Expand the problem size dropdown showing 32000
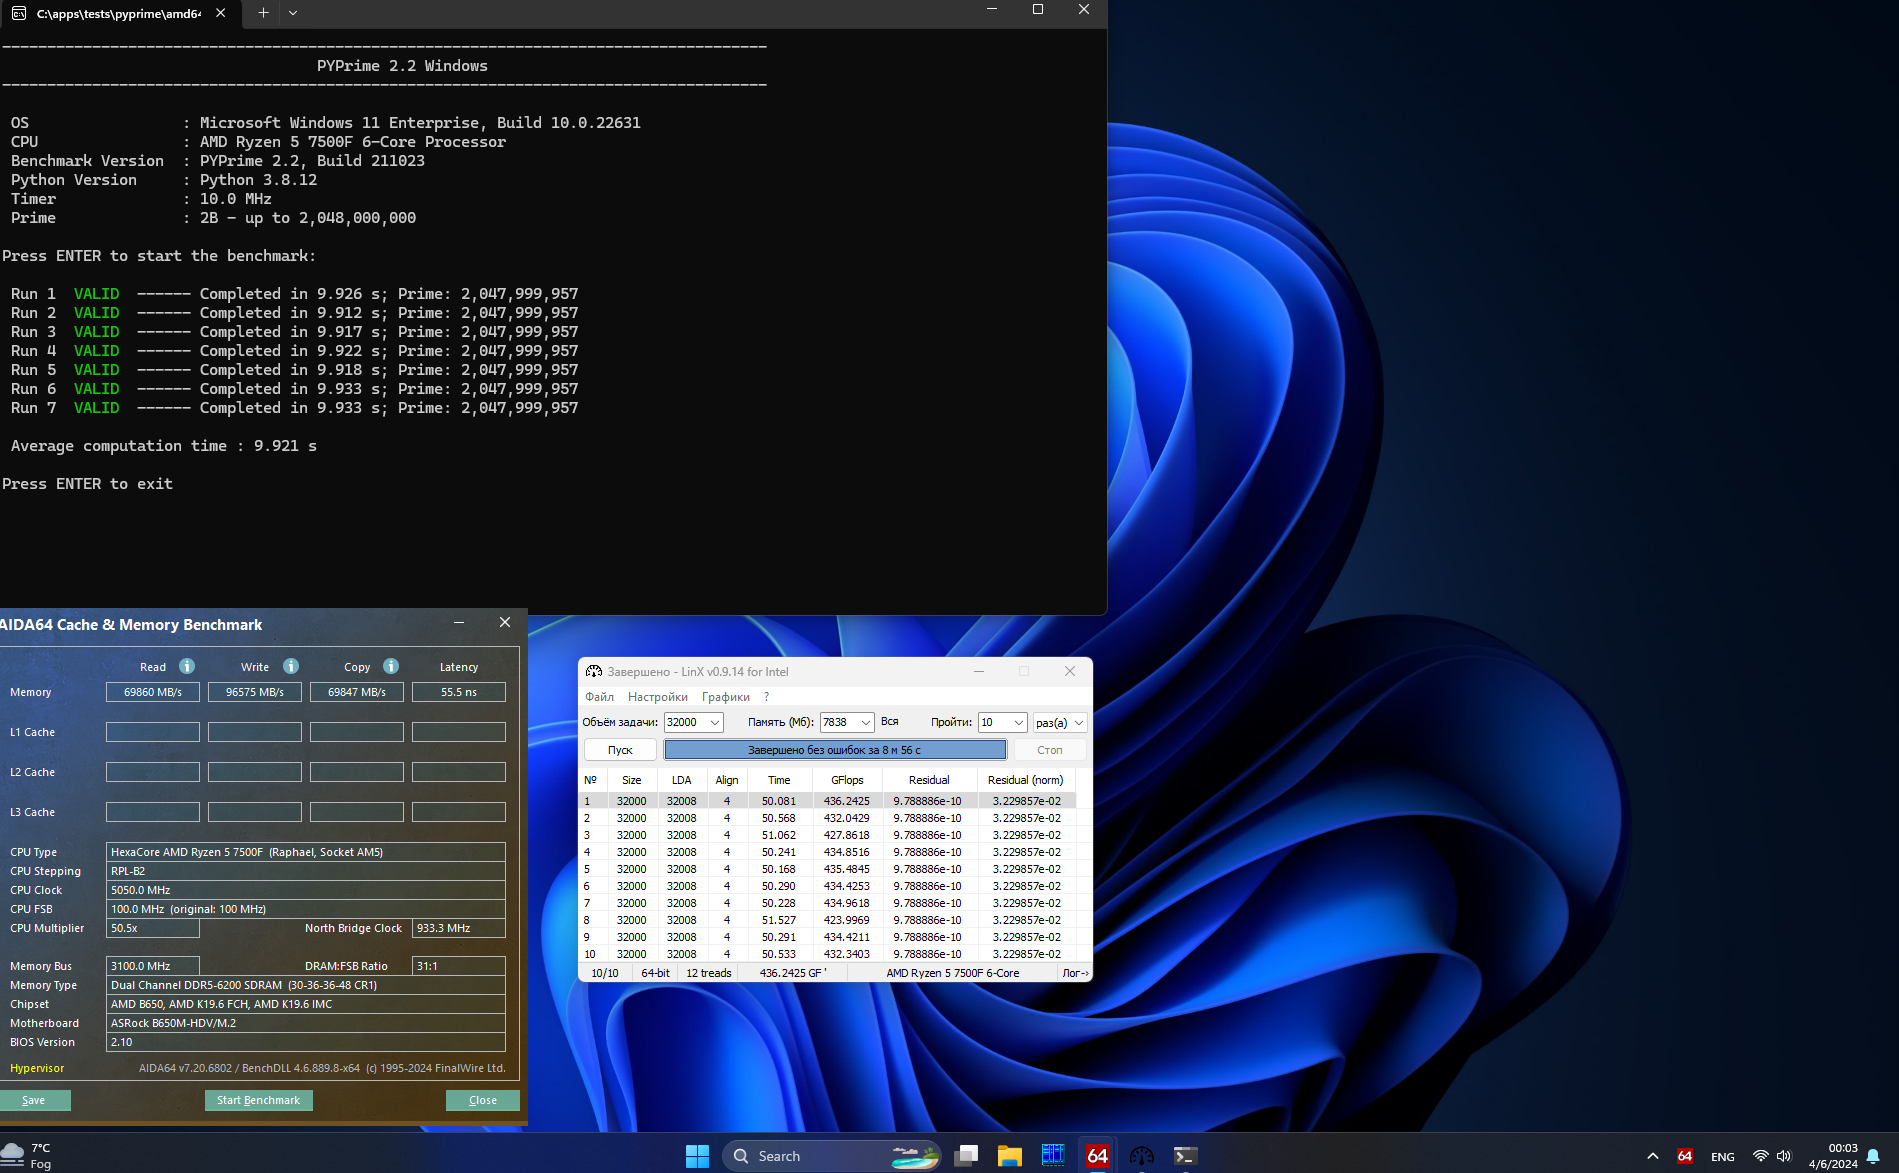Image resolution: width=1899 pixels, height=1173 pixels. click(x=715, y=723)
